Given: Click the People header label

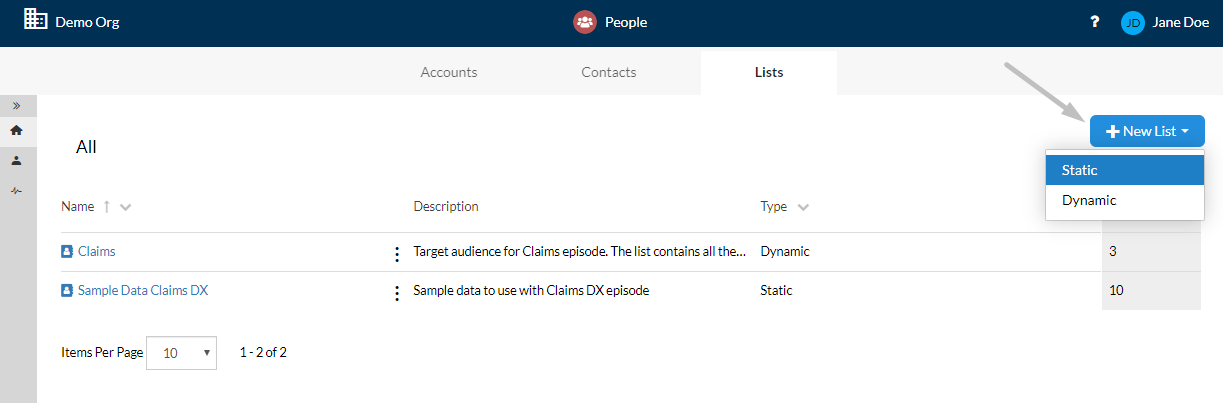Looking at the screenshot, I should point(626,22).
